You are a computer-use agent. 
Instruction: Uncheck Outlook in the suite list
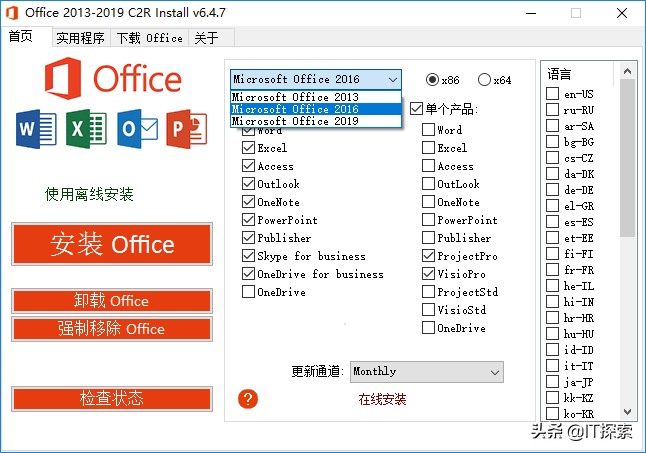point(248,184)
